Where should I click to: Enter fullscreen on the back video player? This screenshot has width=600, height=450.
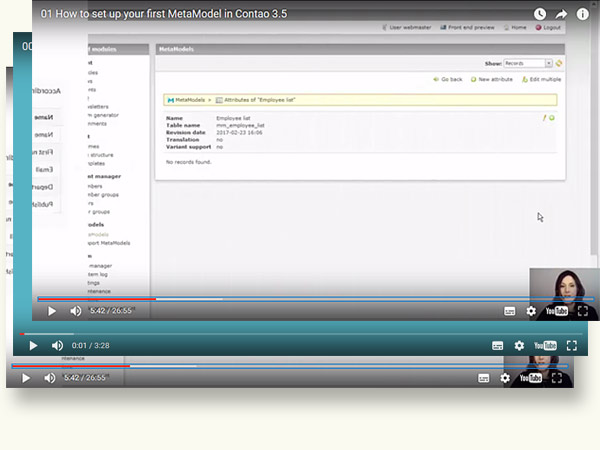pos(557,378)
